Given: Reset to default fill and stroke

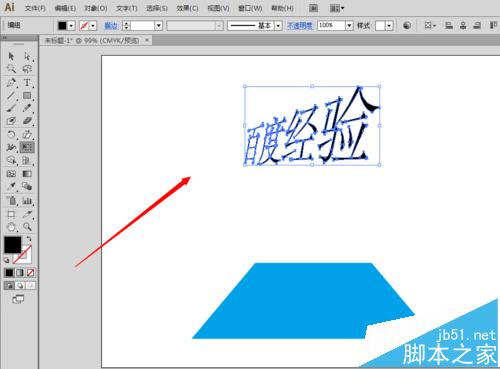Looking at the screenshot, I should (6, 260).
